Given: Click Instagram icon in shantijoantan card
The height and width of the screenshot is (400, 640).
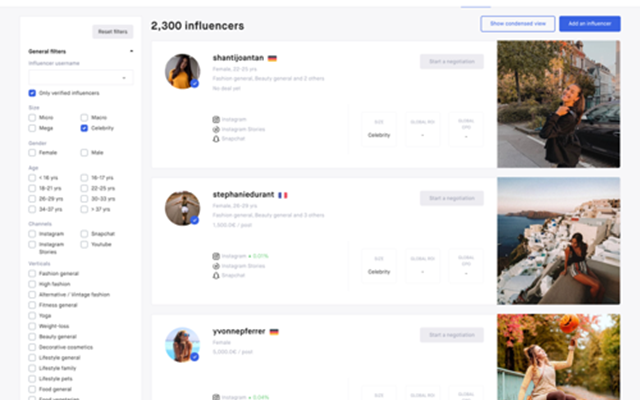Looking at the screenshot, I should [x=216, y=120].
